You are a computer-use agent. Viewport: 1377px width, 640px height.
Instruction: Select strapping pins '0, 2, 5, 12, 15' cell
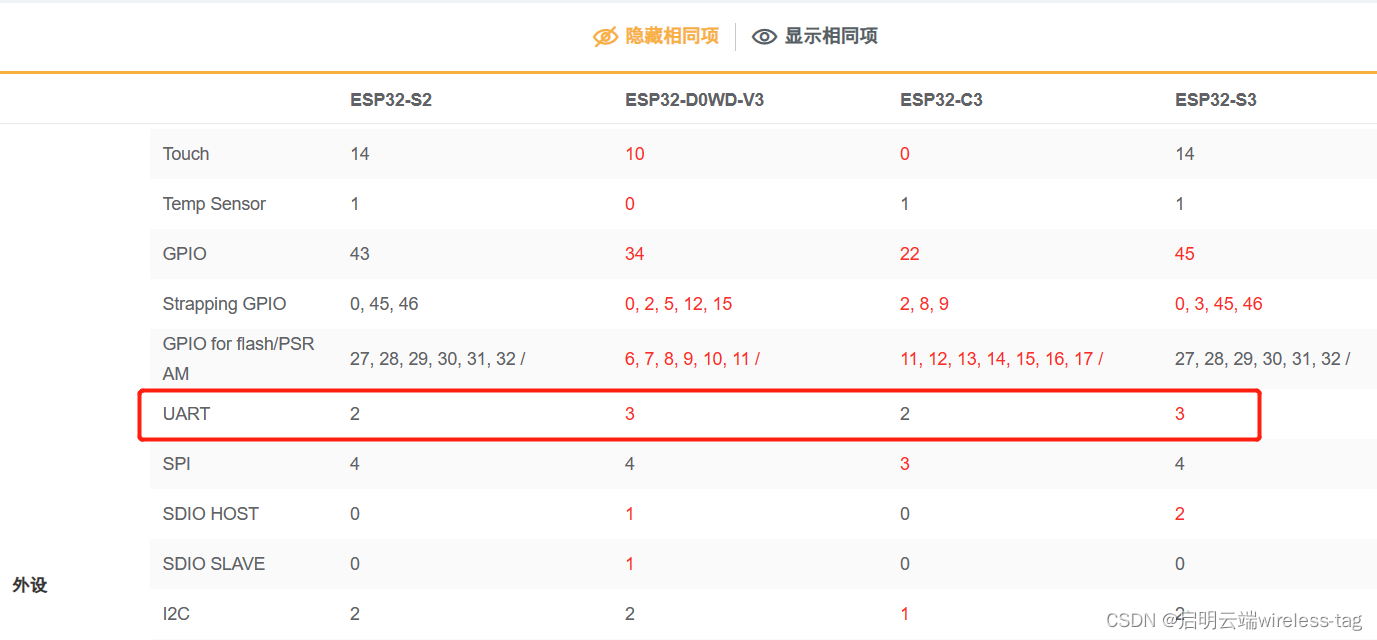679,304
